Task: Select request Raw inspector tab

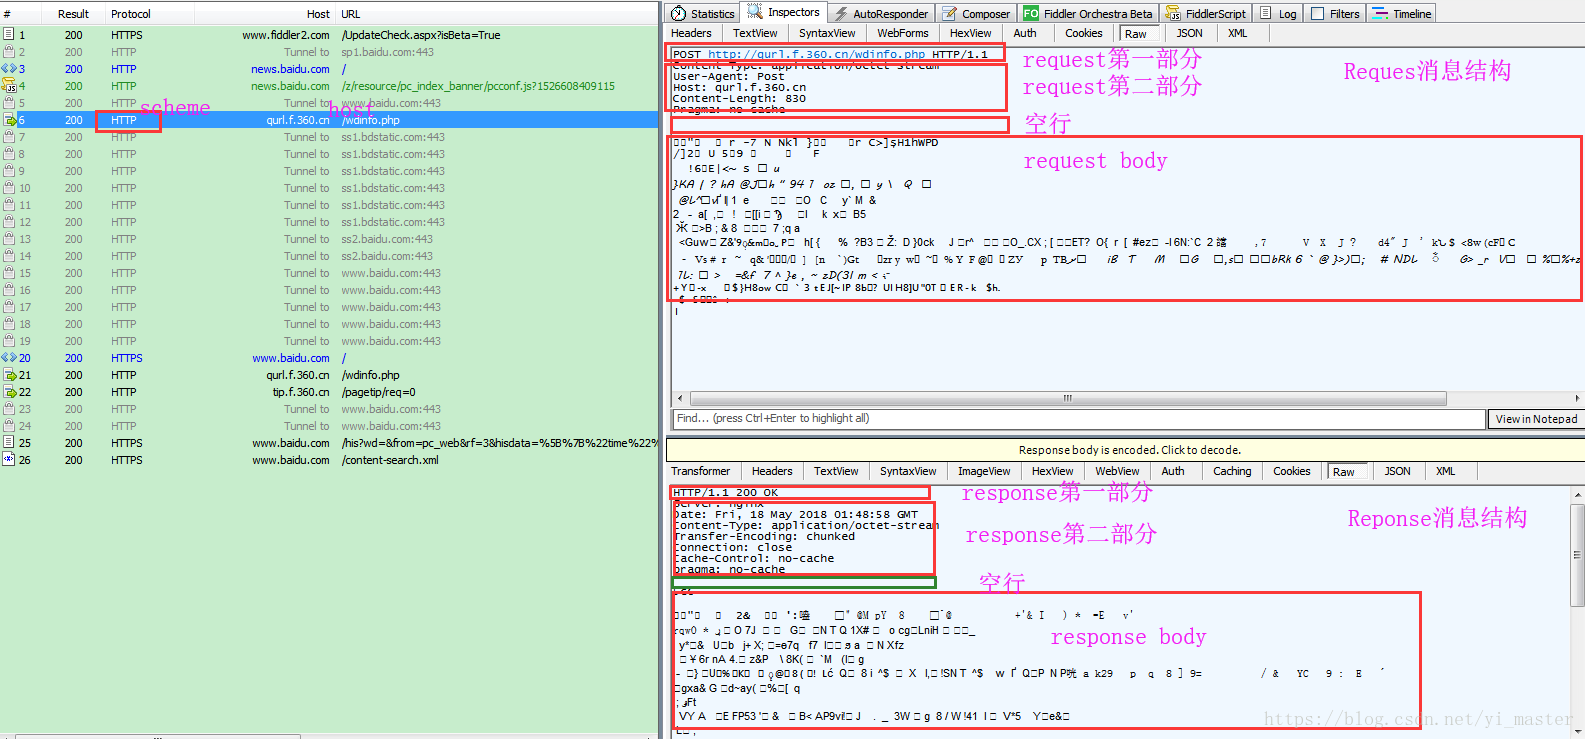Action: (1136, 34)
